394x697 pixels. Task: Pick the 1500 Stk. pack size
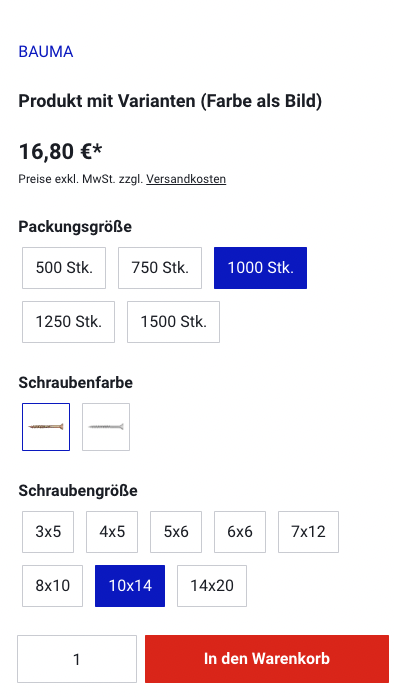(173, 322)
